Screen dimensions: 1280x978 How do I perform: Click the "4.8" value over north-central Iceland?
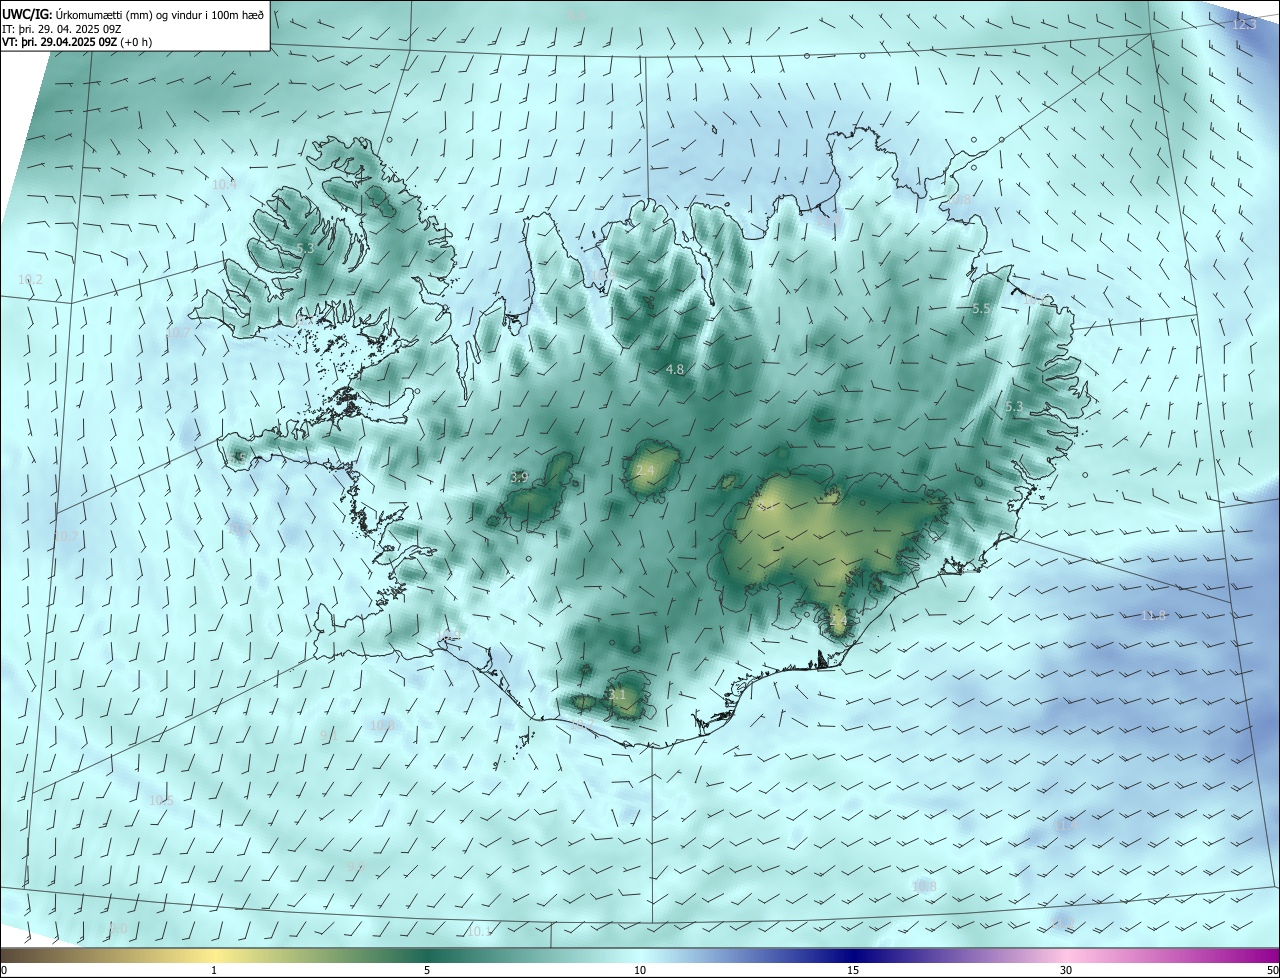tap(675, 369)
